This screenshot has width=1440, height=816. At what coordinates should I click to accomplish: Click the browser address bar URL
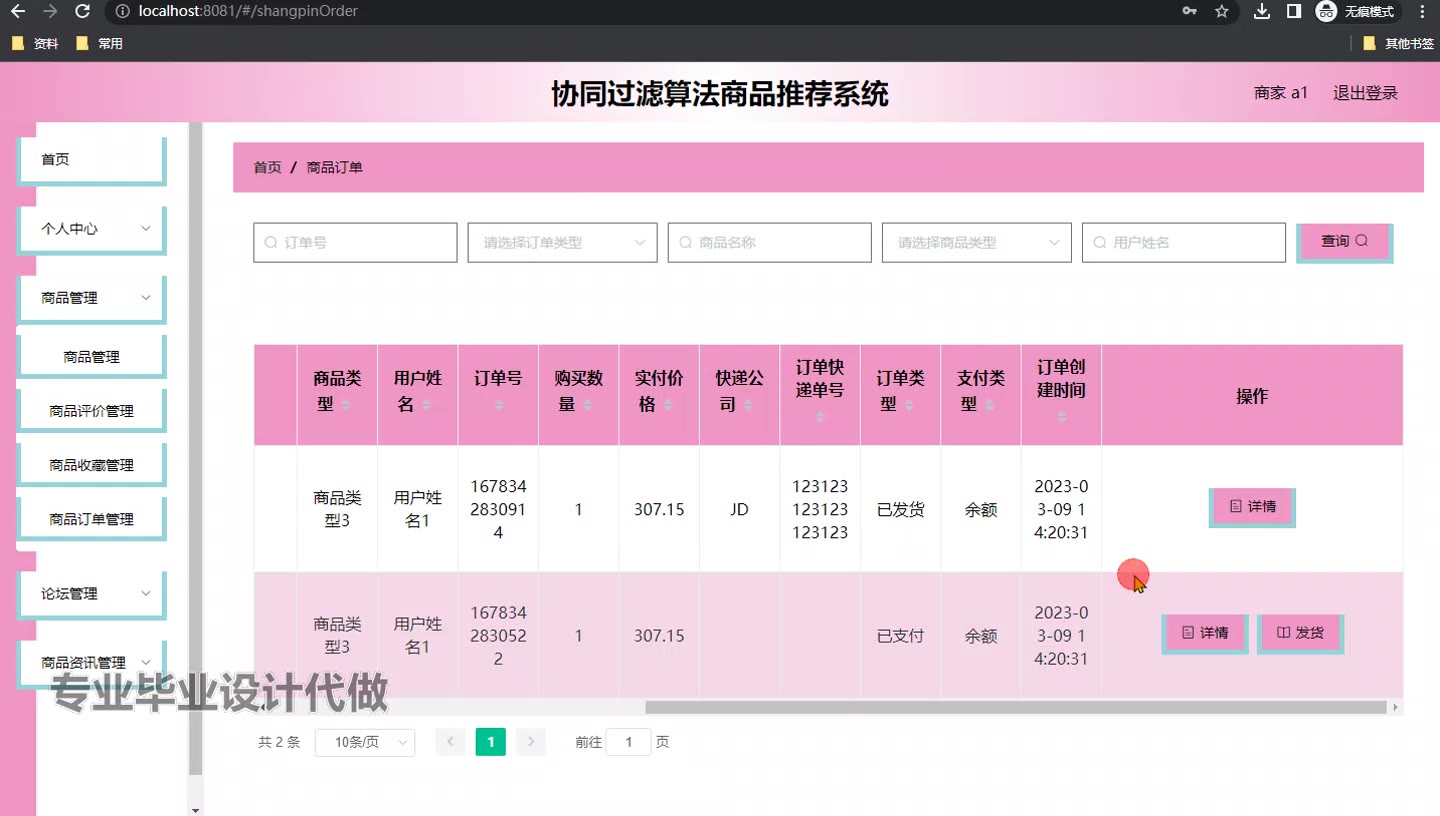[248, 11]
